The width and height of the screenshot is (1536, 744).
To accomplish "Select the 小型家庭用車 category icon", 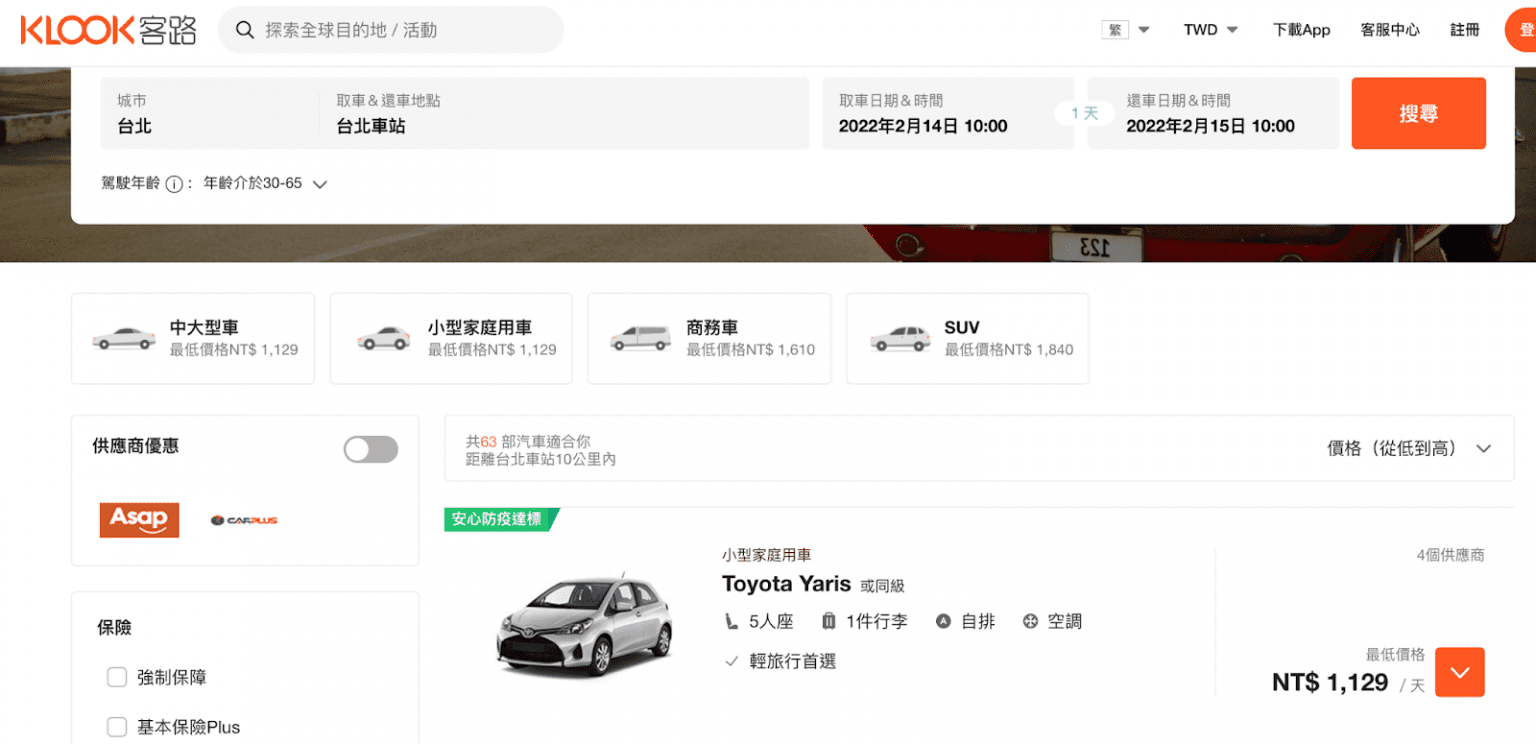I will tap(381, 338).
